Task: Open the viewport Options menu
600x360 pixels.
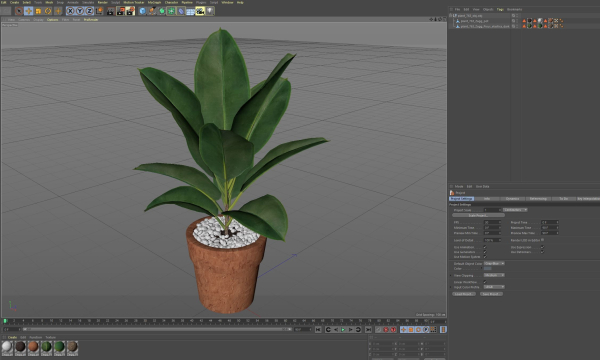Action: click(52, 20)
